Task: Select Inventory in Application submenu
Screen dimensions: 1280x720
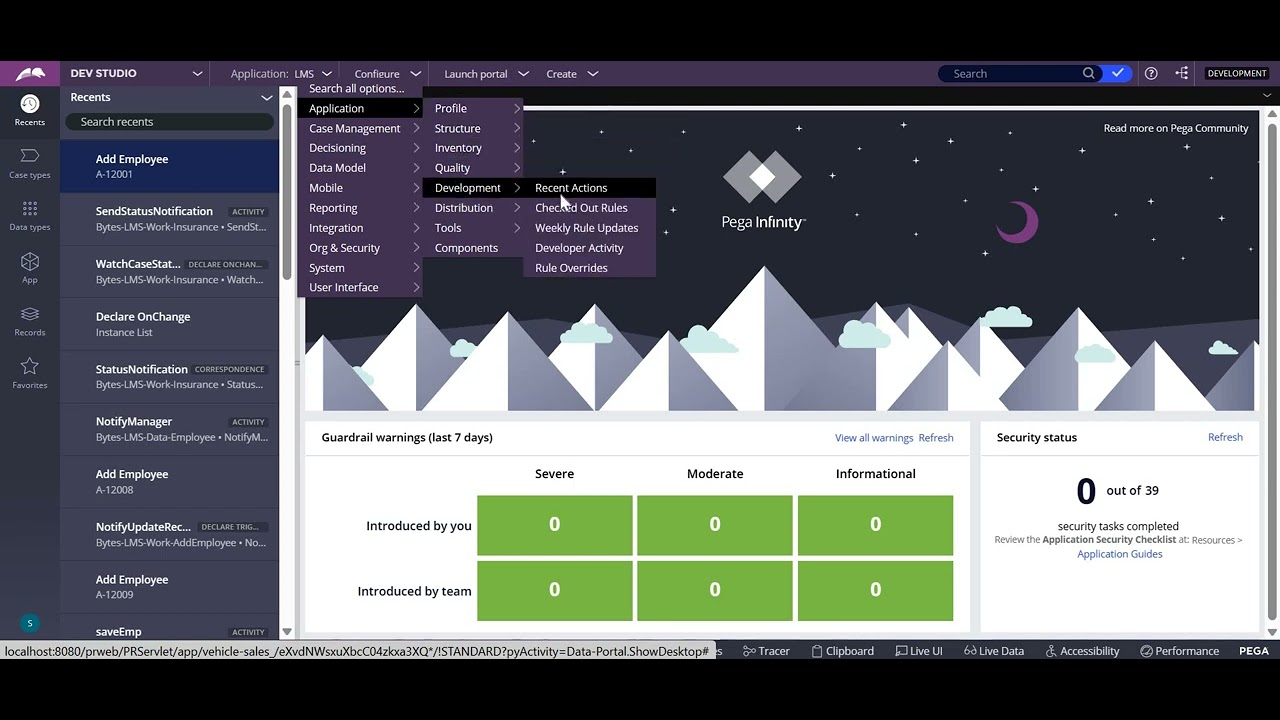Action: [x=475, y=148]
